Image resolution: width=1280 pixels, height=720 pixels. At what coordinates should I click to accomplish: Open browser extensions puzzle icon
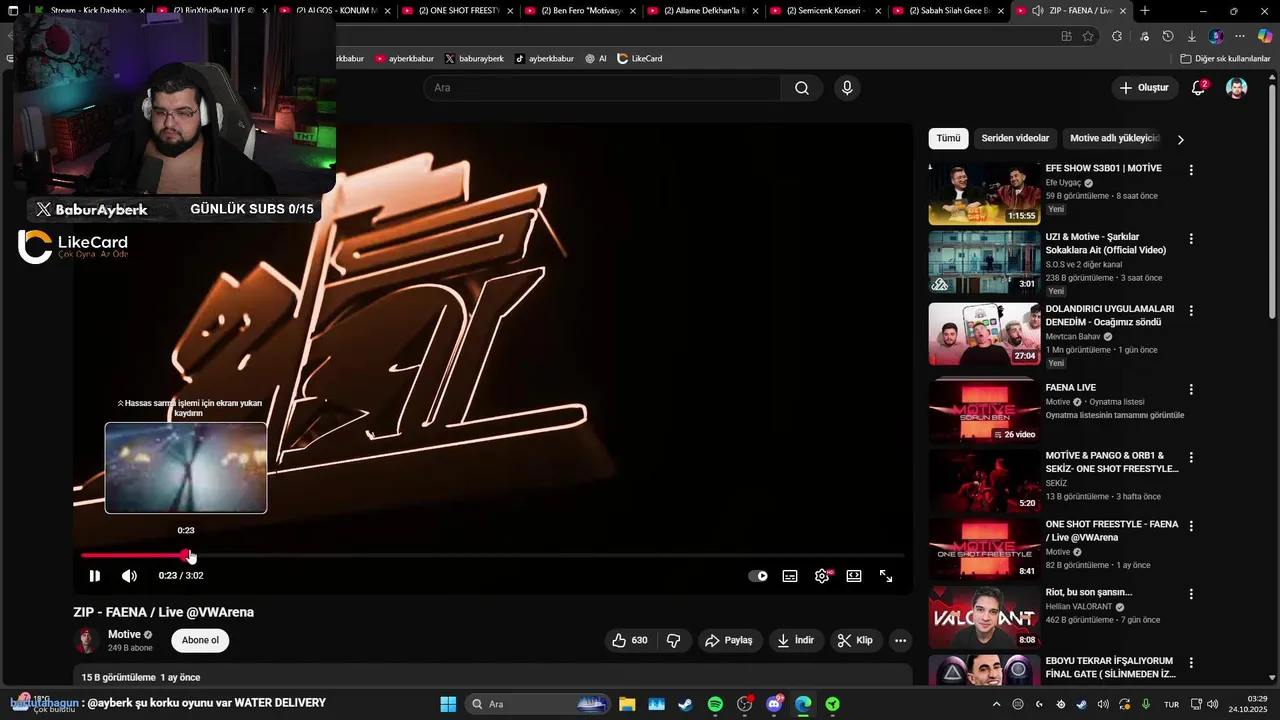click(x=1117, y=36)
